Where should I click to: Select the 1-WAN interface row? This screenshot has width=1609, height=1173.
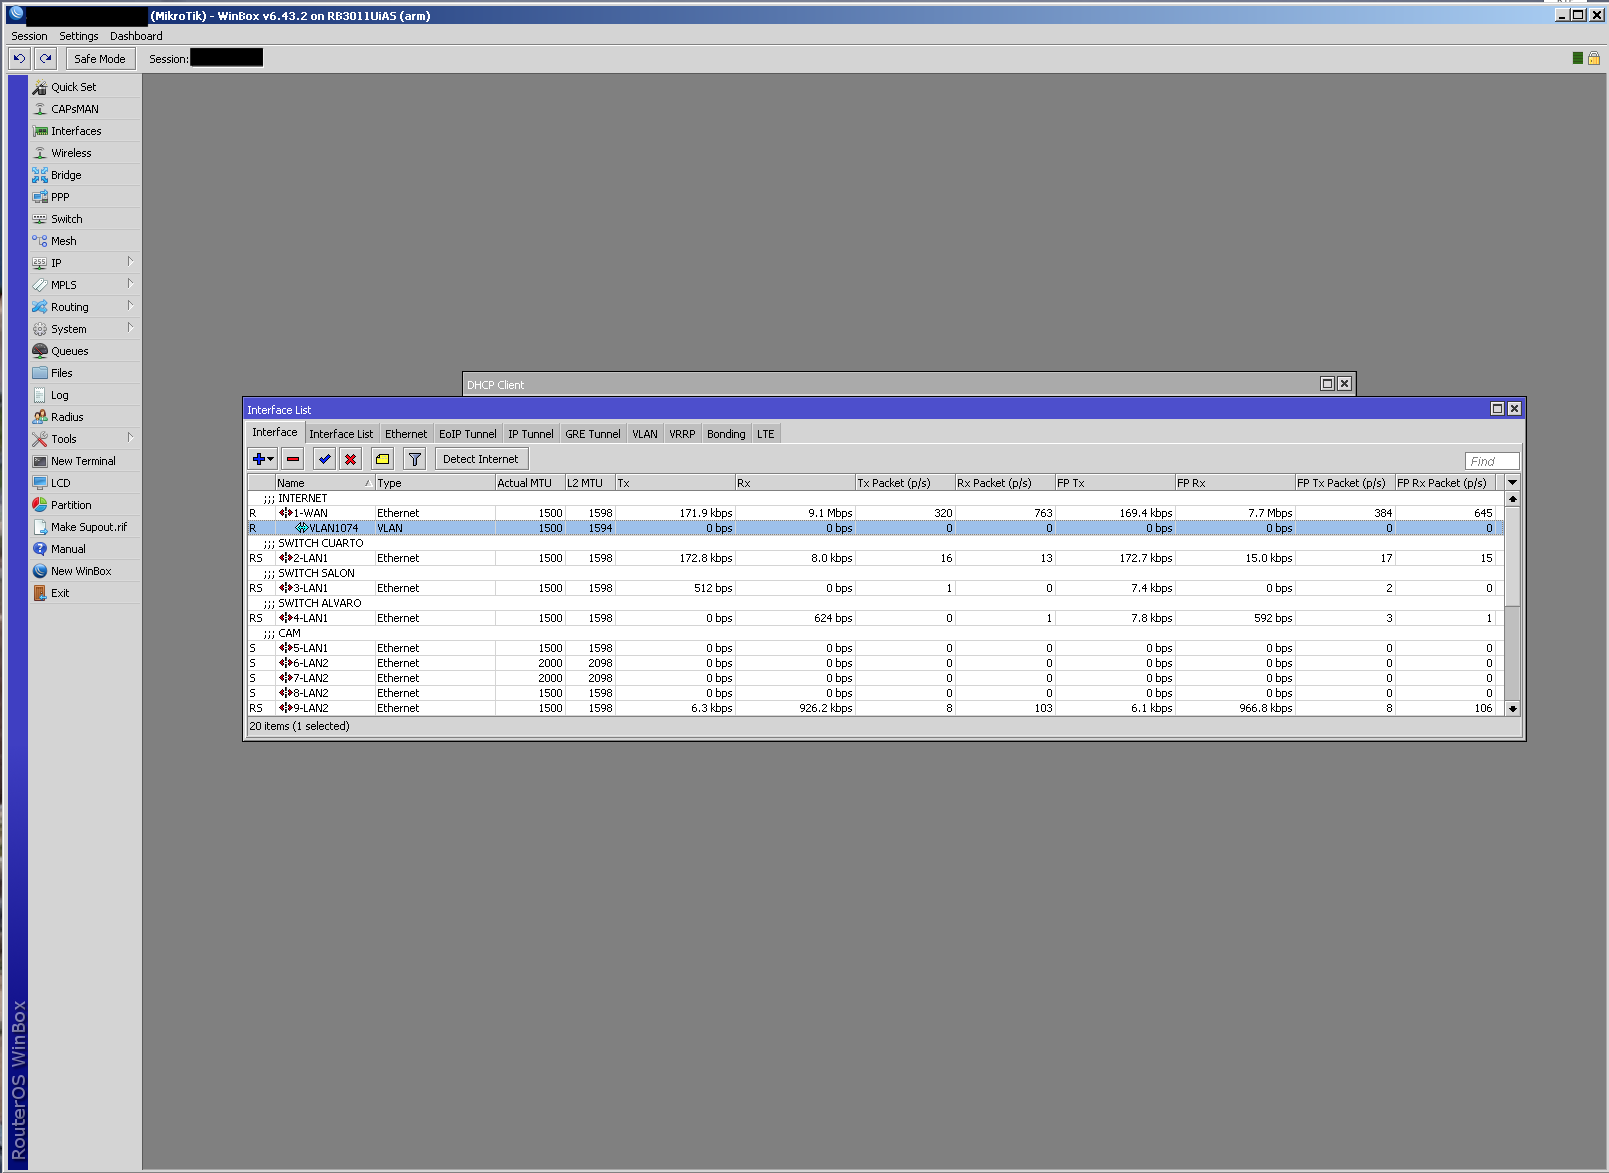coord(875,513)
